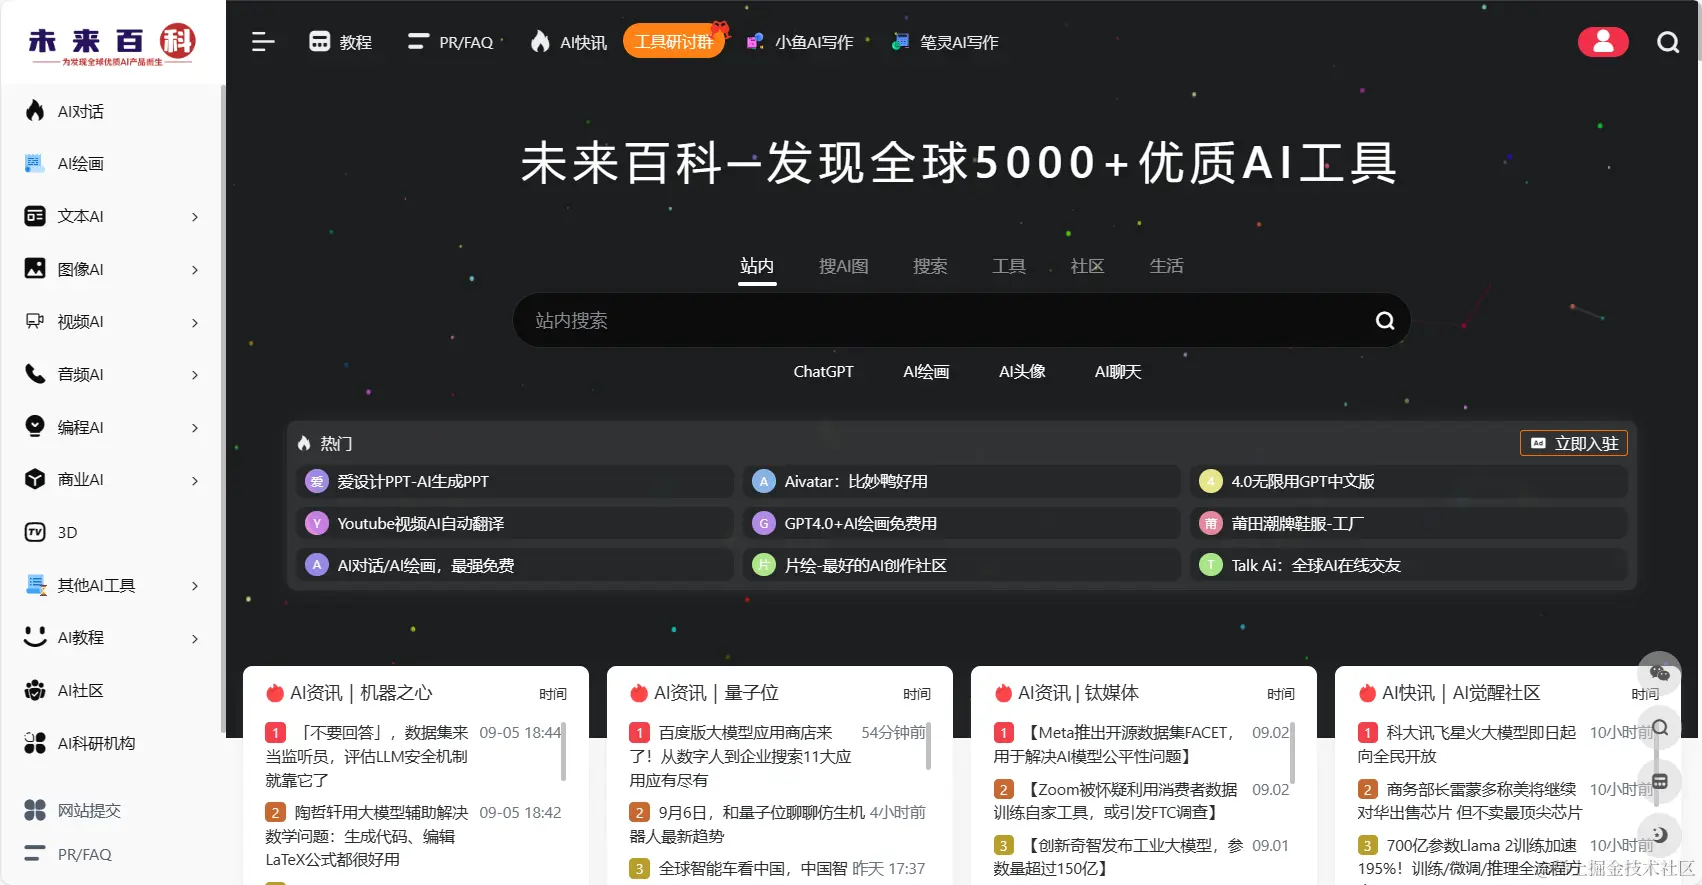
Task: Switch to the 社区 search tab
Action: click(1087, 266)
